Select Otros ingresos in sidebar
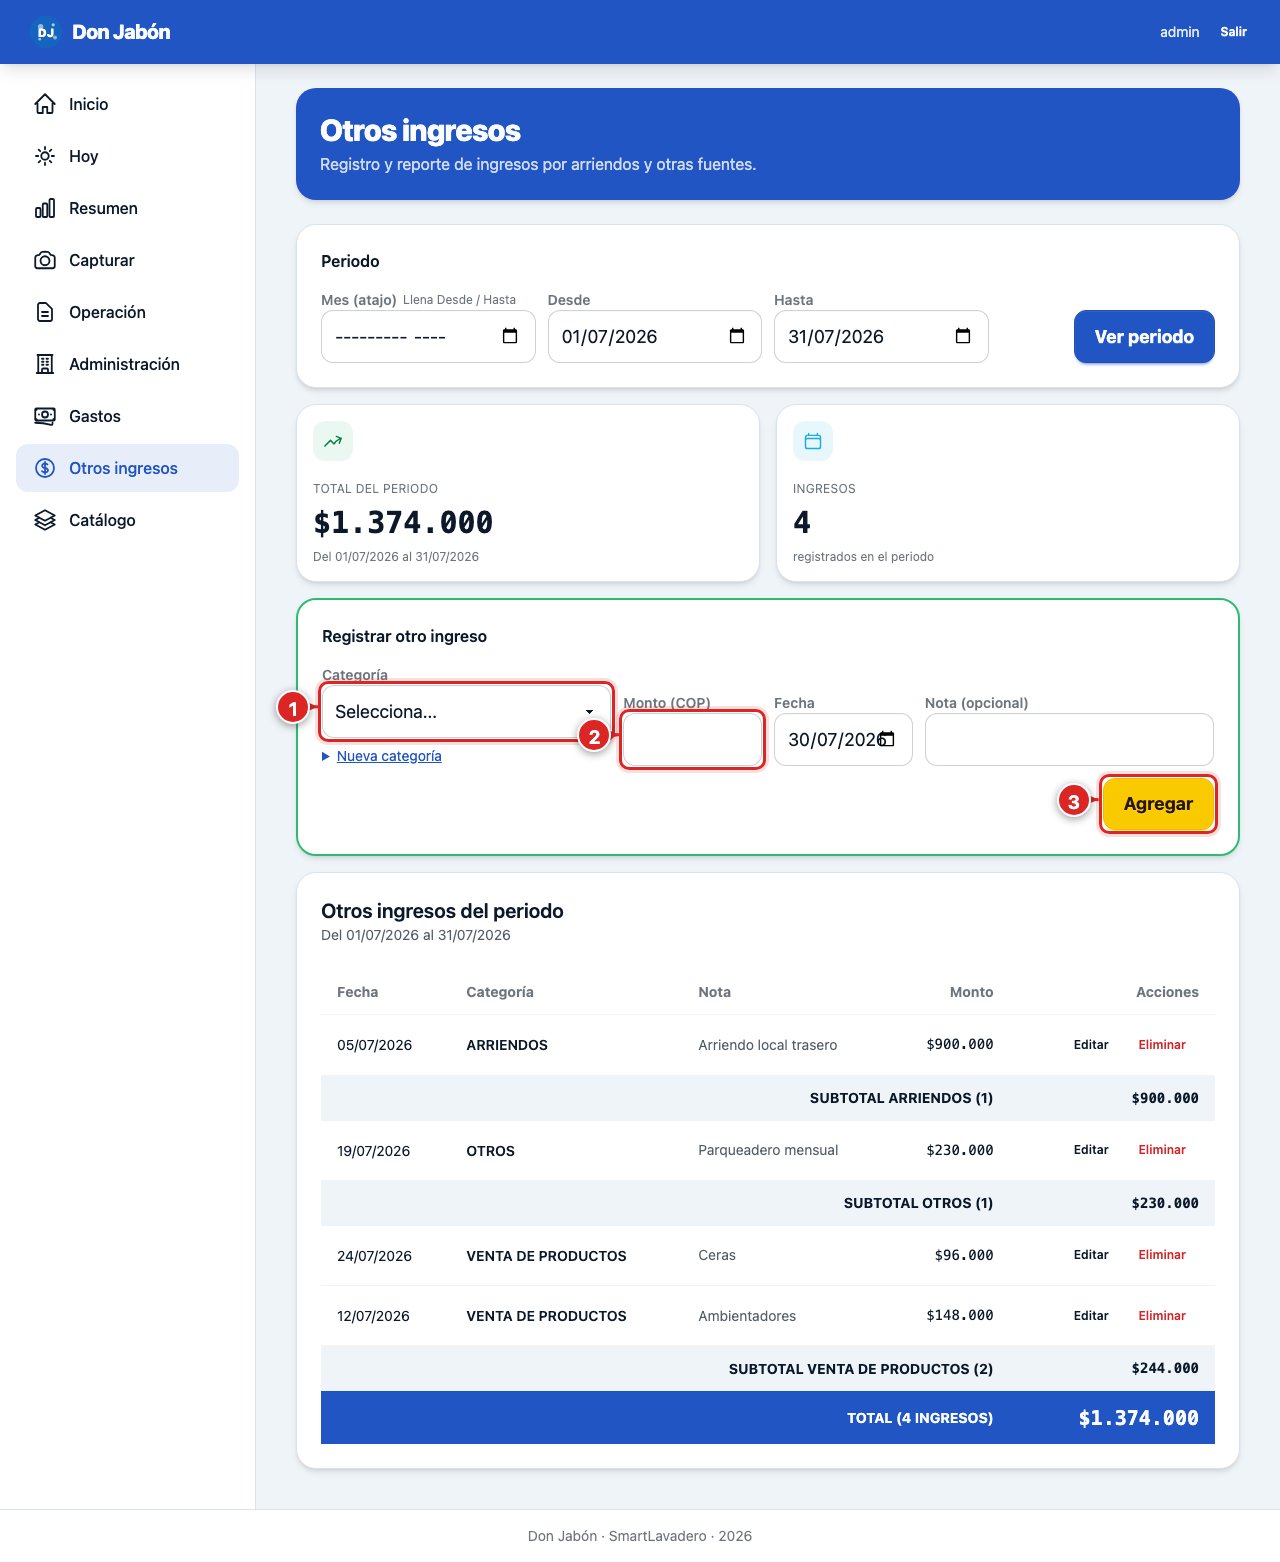Image resolution: width=1280 pixels, height=1562 pixels. coord(127,468)
